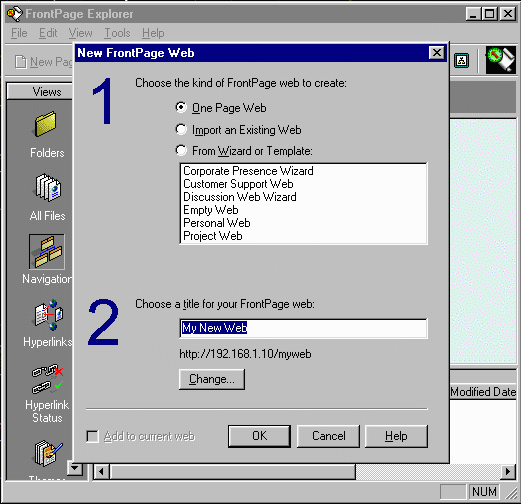Minimize the FrontPage Explorer window

pyautogui.click(x=473, y=14)
